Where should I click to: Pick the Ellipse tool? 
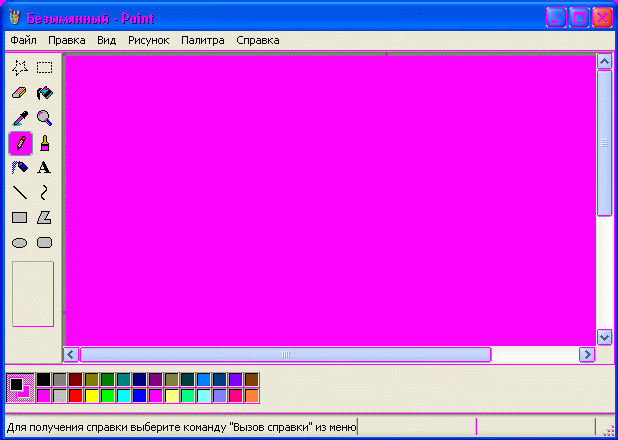click(x=20, y=243)
